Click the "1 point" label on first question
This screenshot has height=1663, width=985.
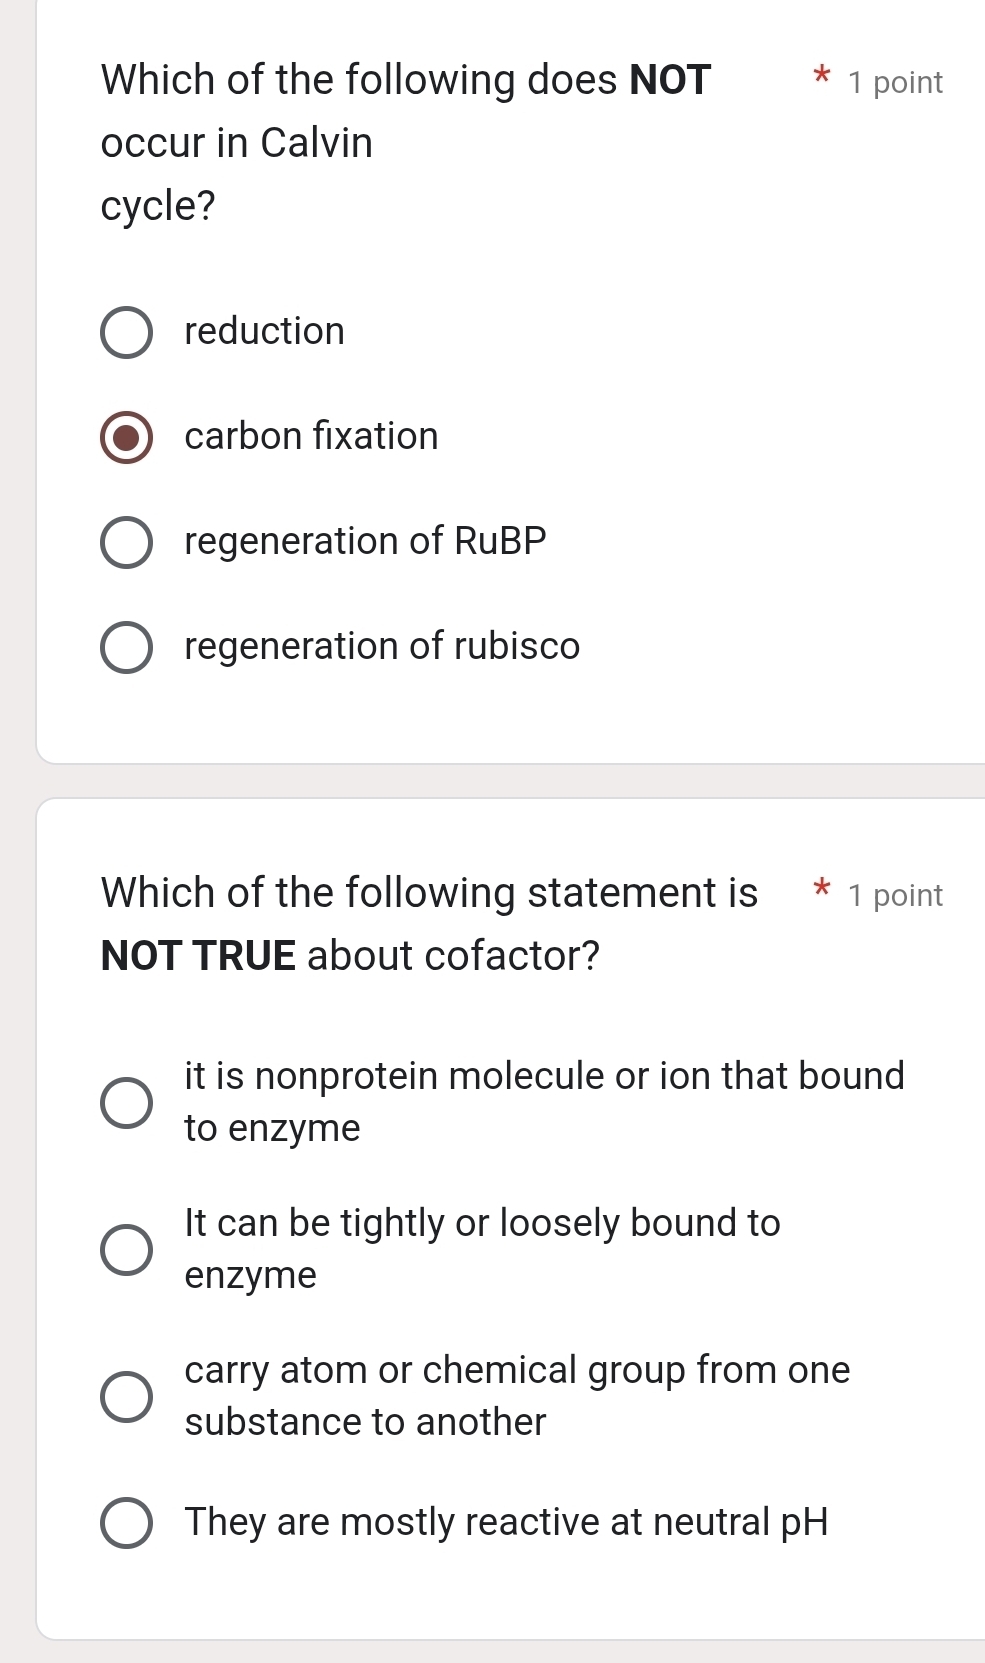point(893,82)
